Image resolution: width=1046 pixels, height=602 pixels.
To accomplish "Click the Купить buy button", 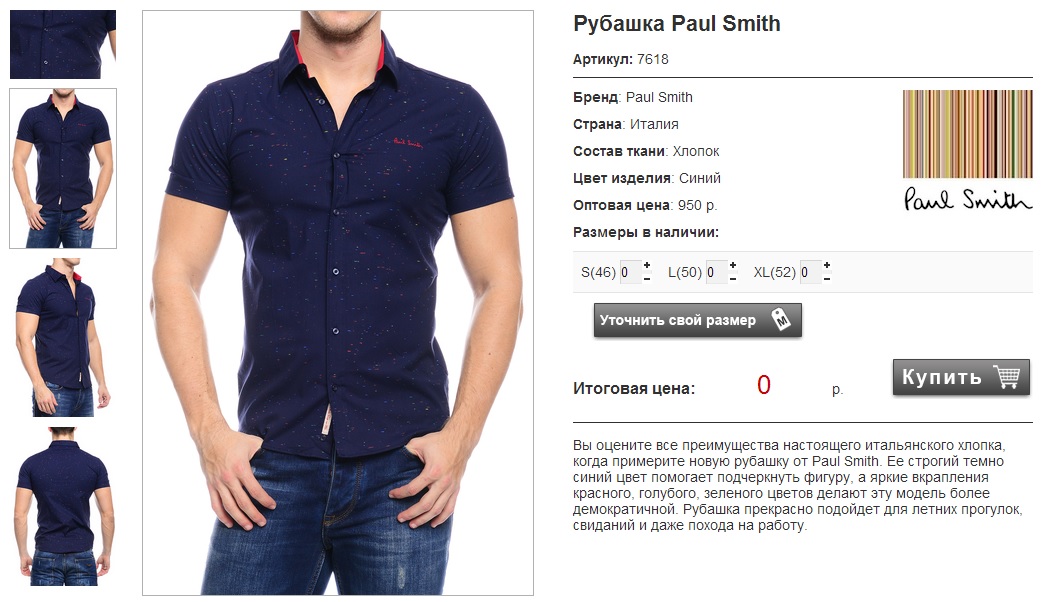I will coord(961,377).
